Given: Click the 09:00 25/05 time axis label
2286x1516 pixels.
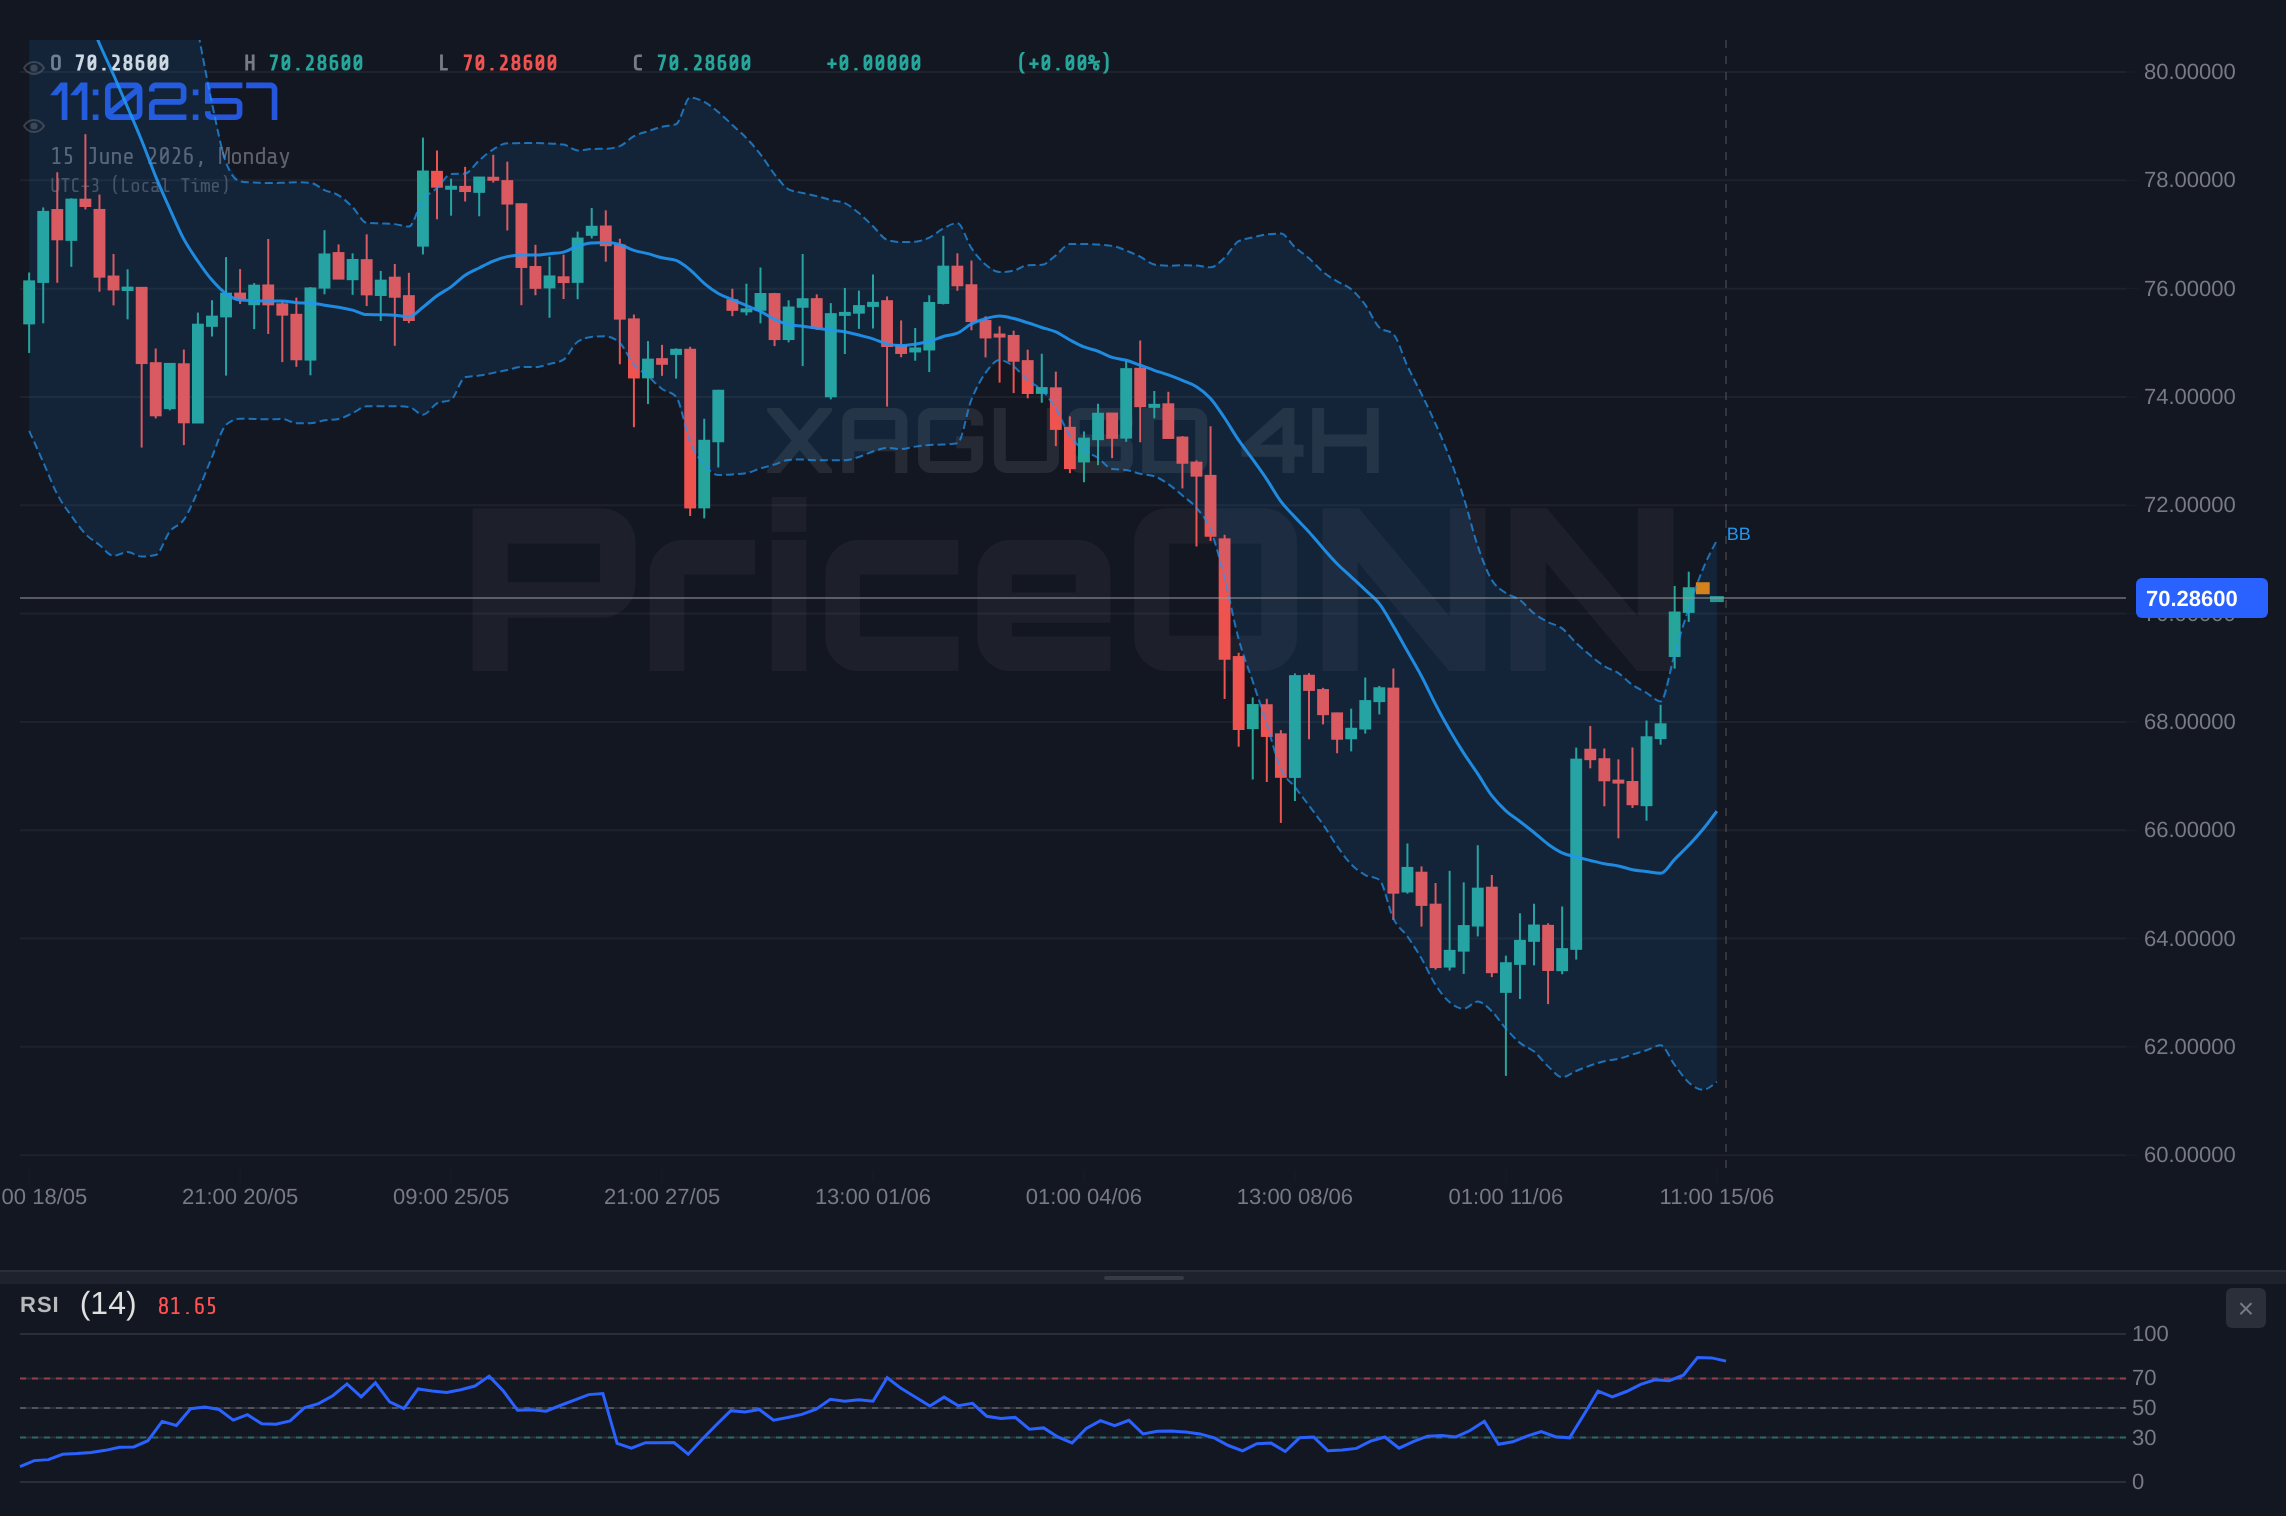Looking at the screenshot, I should [x=451, y=1197].
